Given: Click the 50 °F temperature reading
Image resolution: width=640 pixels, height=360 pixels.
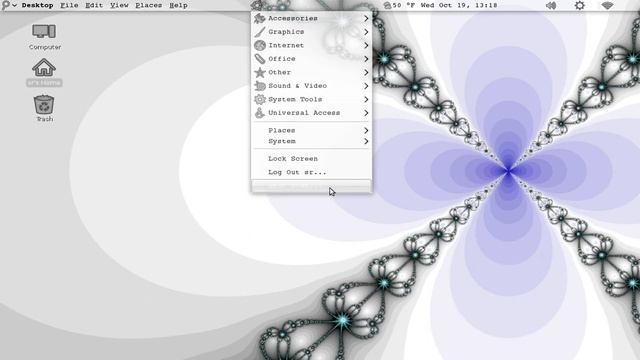Looking at the screenshot, I should coord(404,5).
